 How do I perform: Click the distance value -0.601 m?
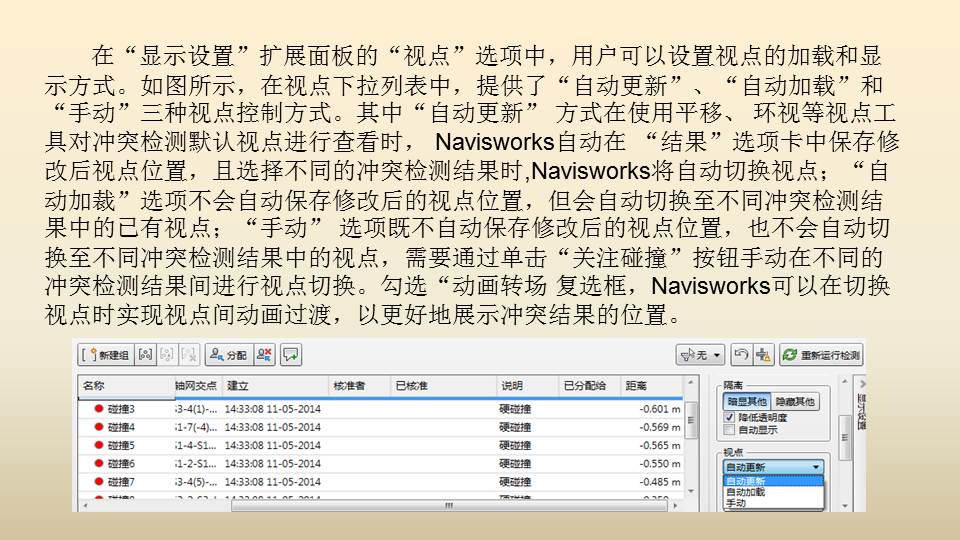point(660,409)
